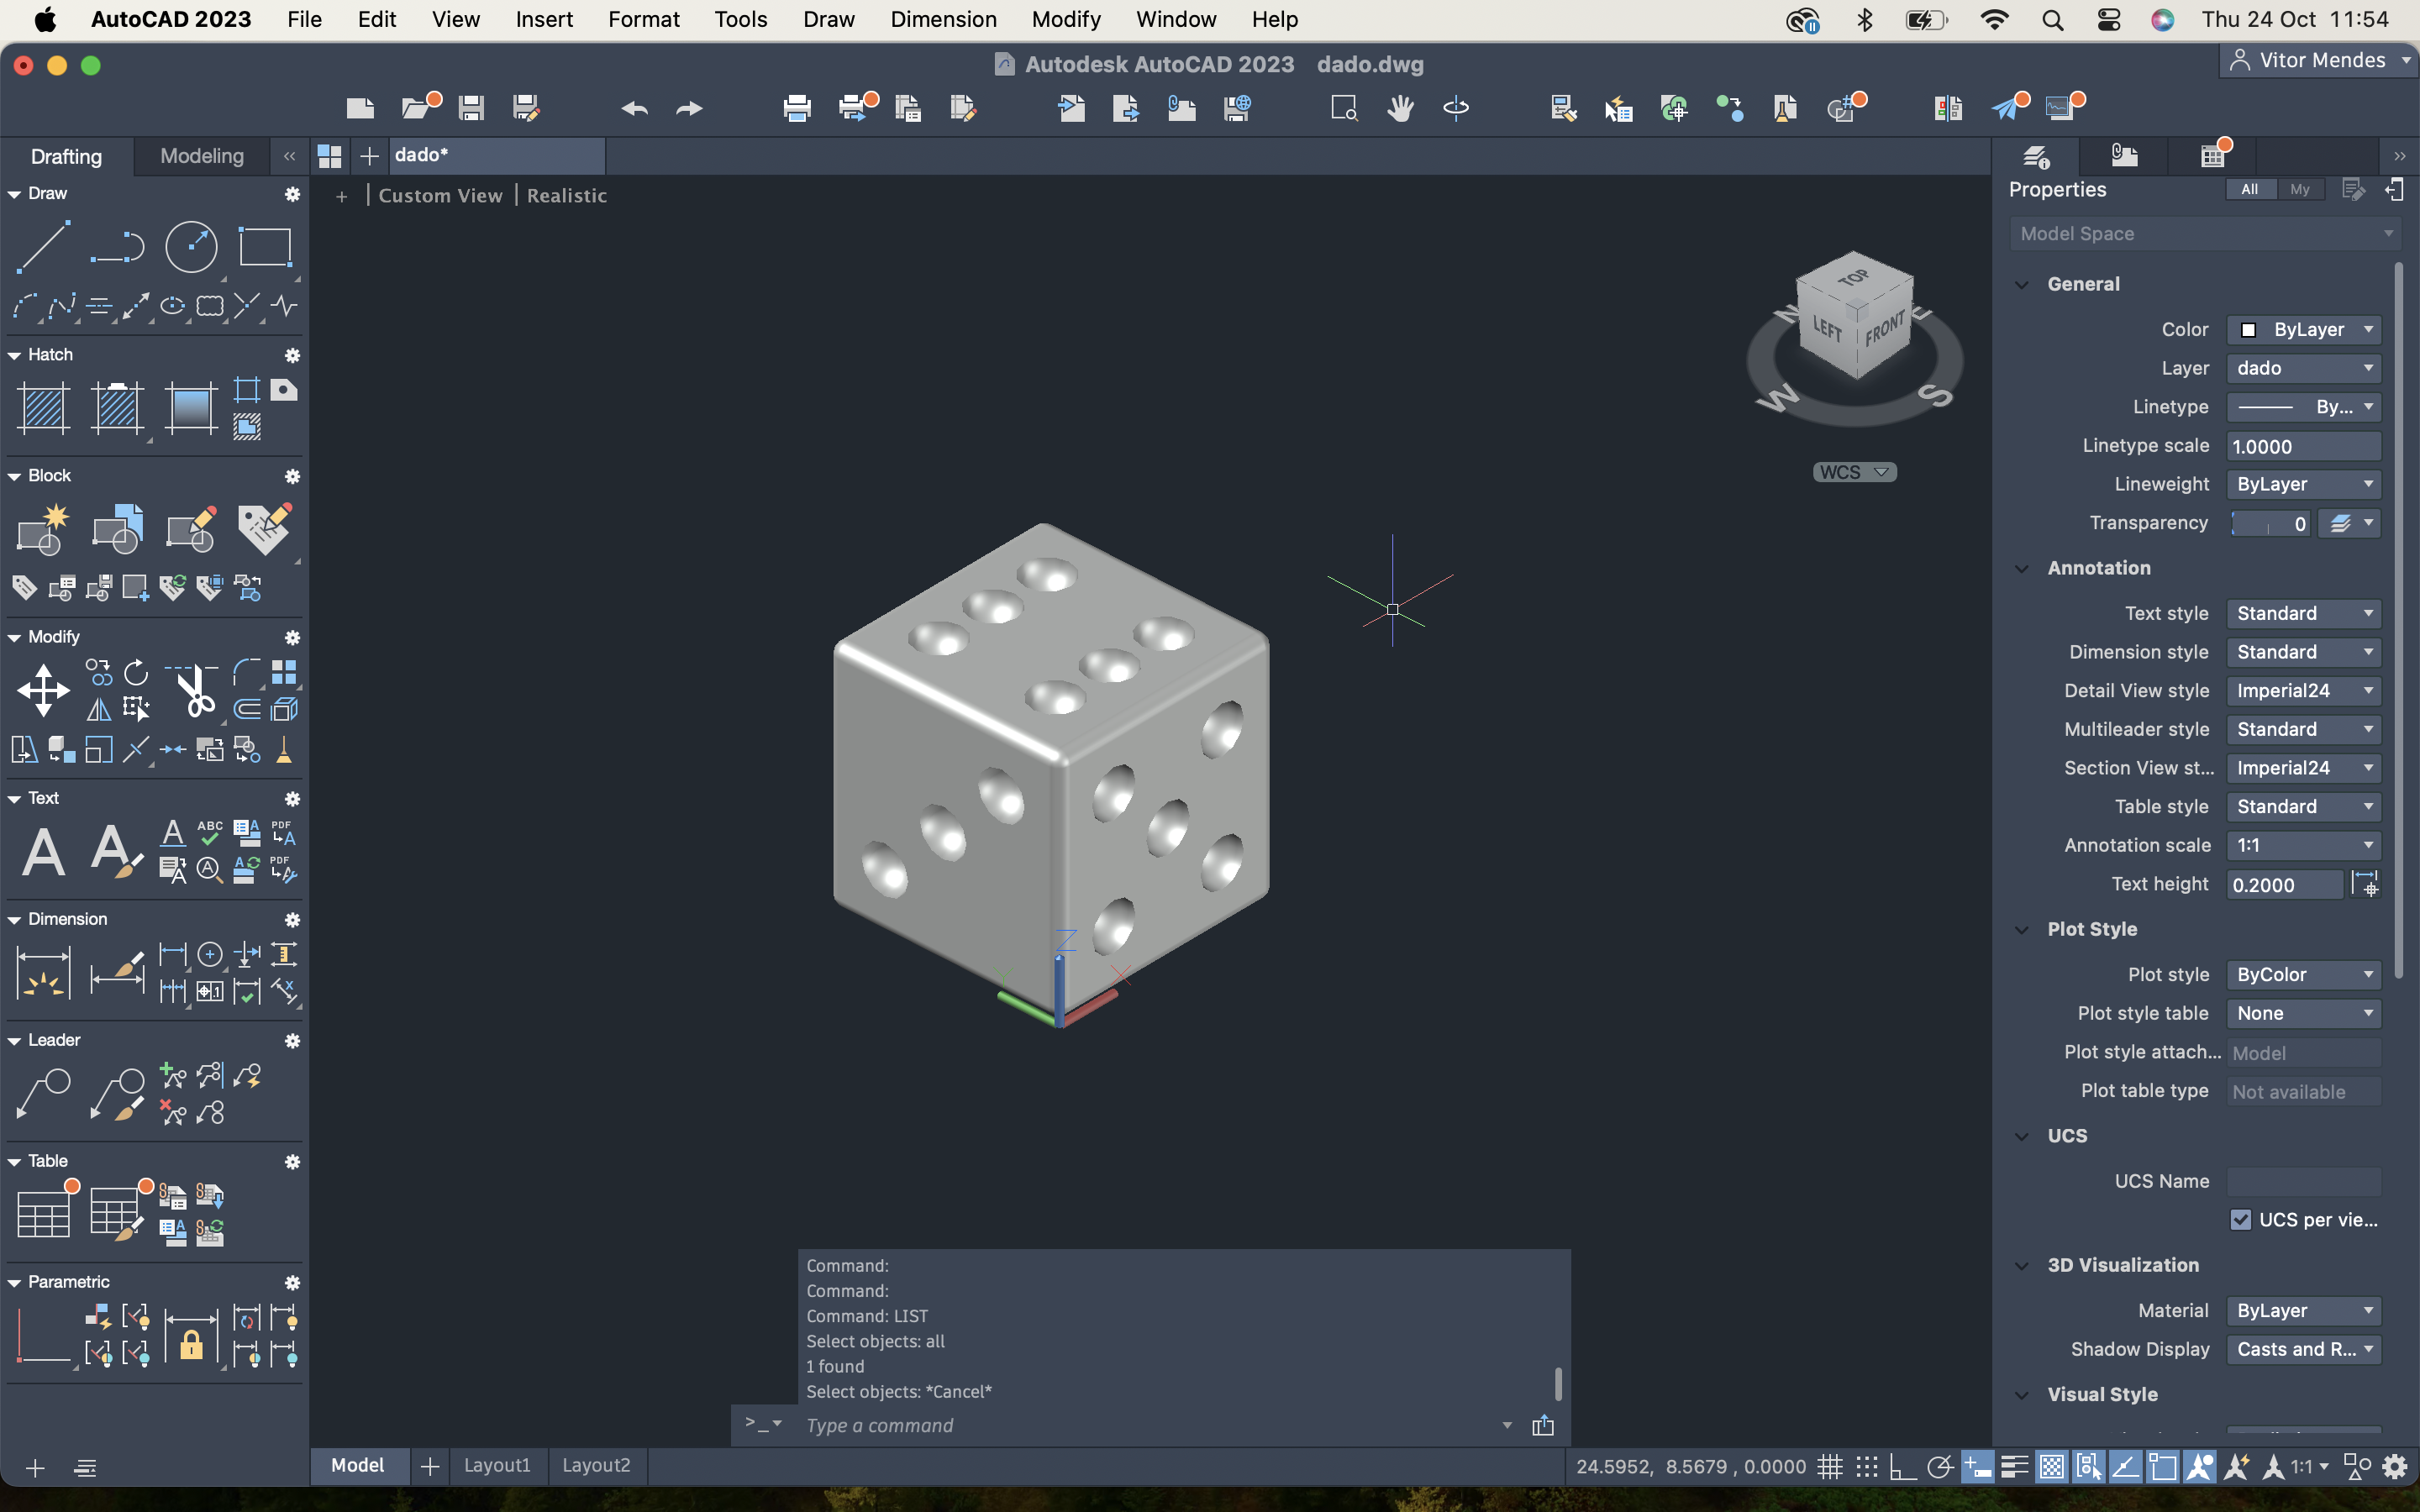The height and width of the screenshot is (1512, 2420).
Task: Select the Rectangle draw tool
Action: pos(264,246)
